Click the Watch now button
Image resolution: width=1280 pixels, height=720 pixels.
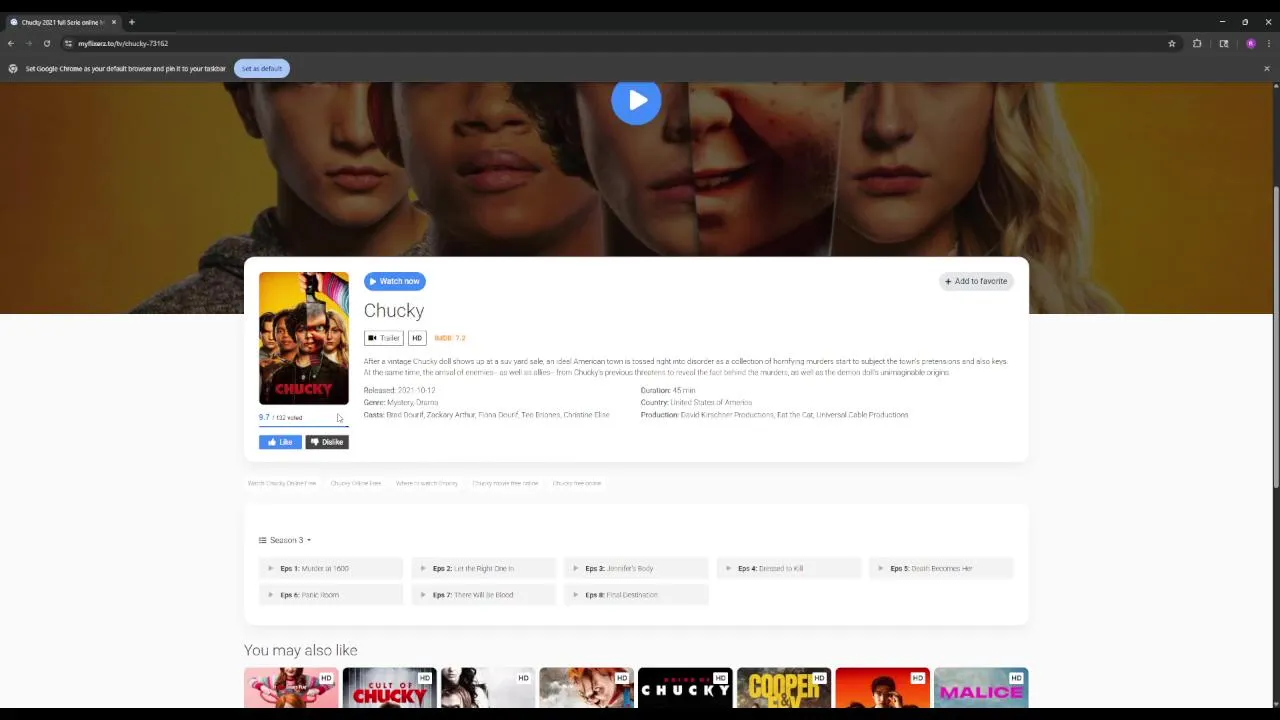tap(395, 281)
